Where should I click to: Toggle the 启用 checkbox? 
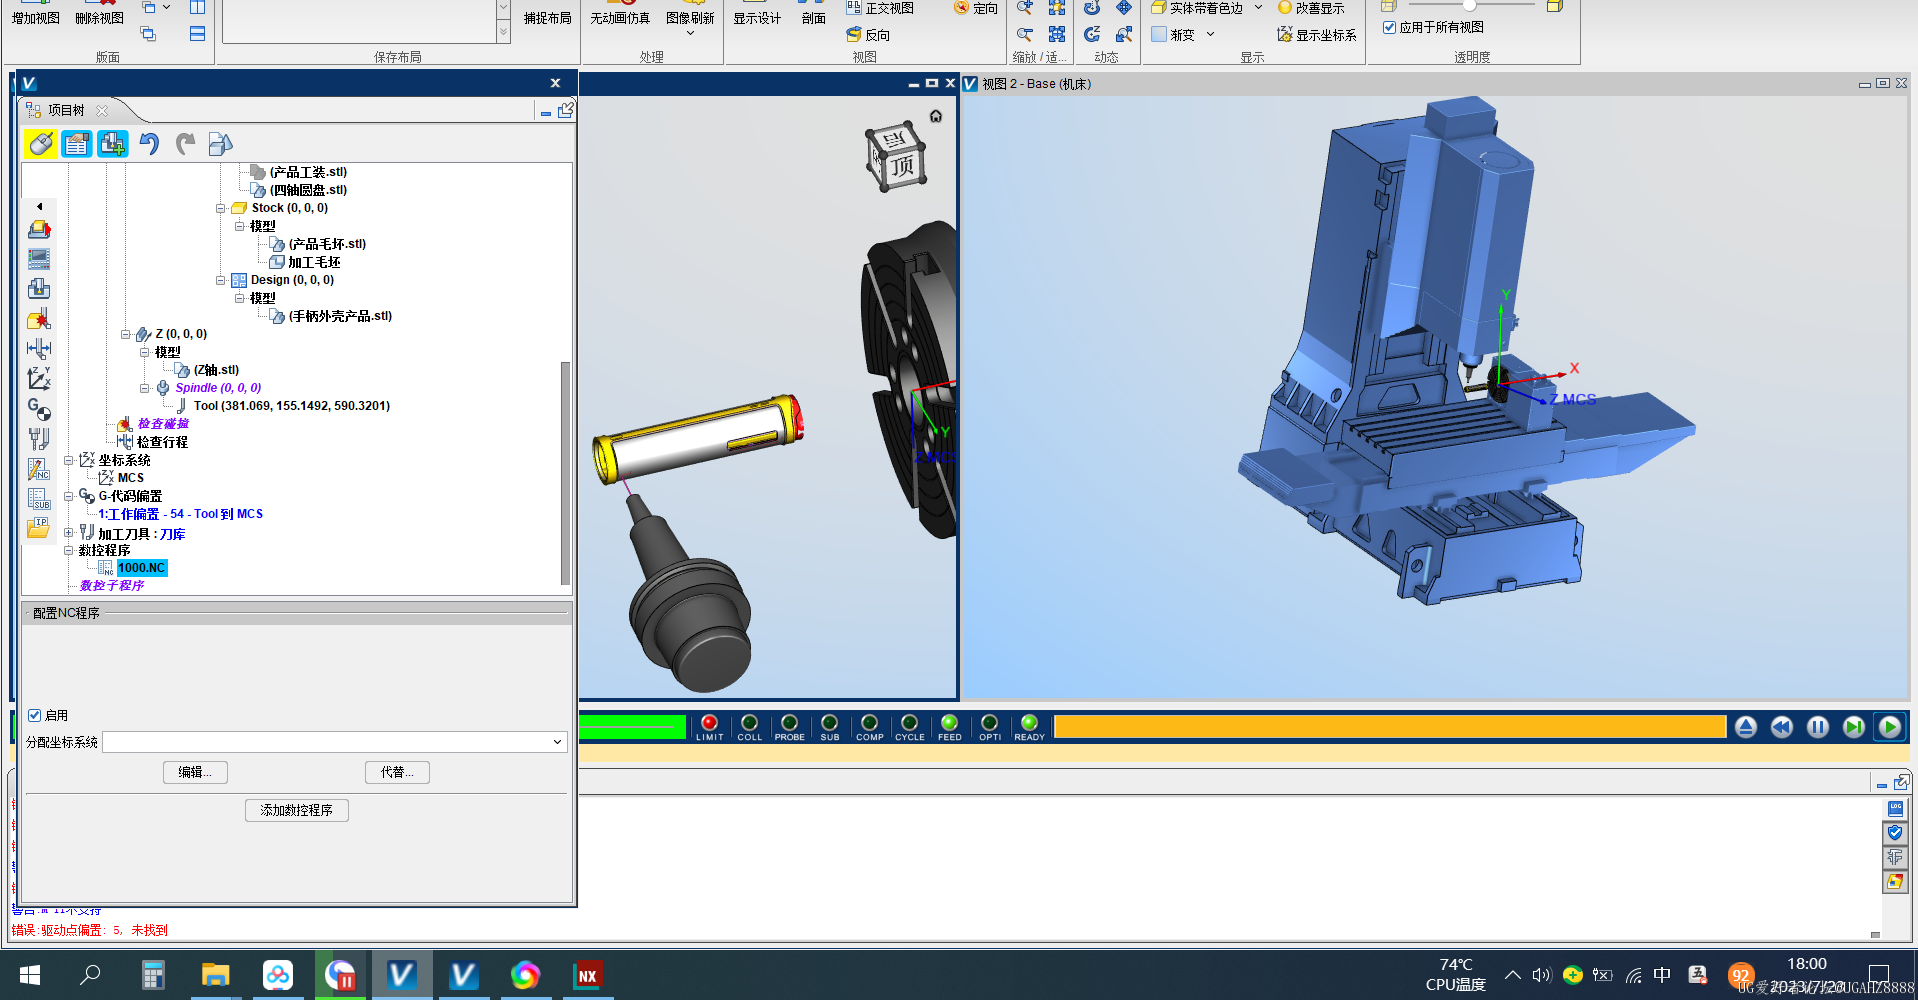click(x=35, y=715)
